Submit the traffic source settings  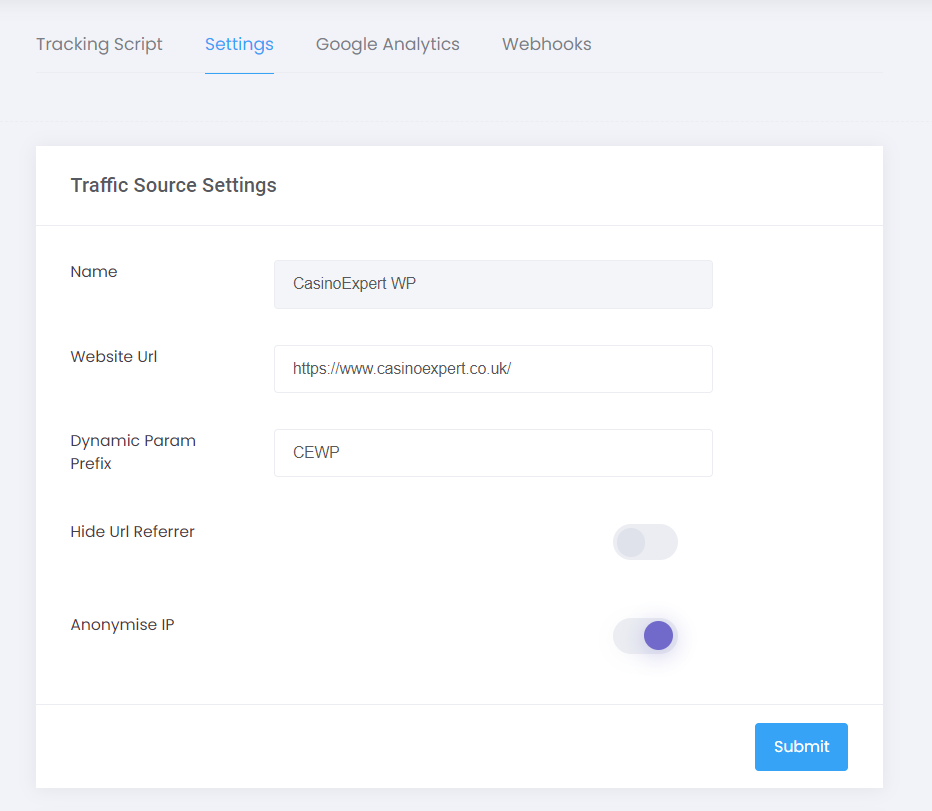pyautogui.click(x=801, y=747)
